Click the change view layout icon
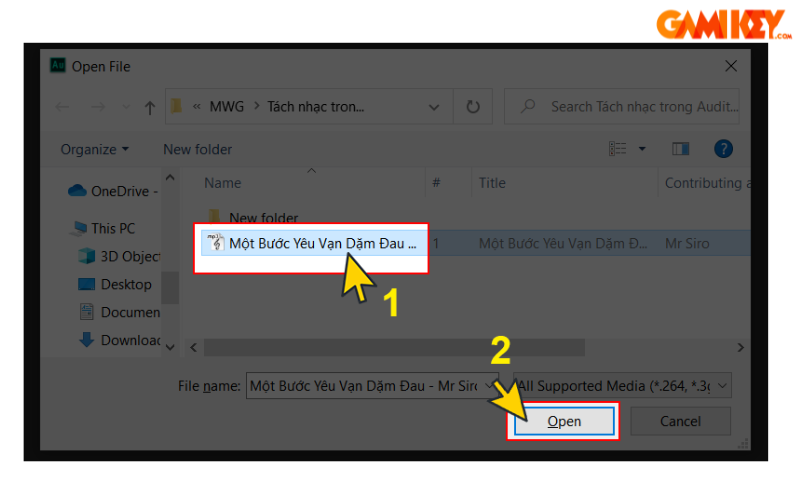This screenshot has width=800, height=500. (x=617, y=149)
